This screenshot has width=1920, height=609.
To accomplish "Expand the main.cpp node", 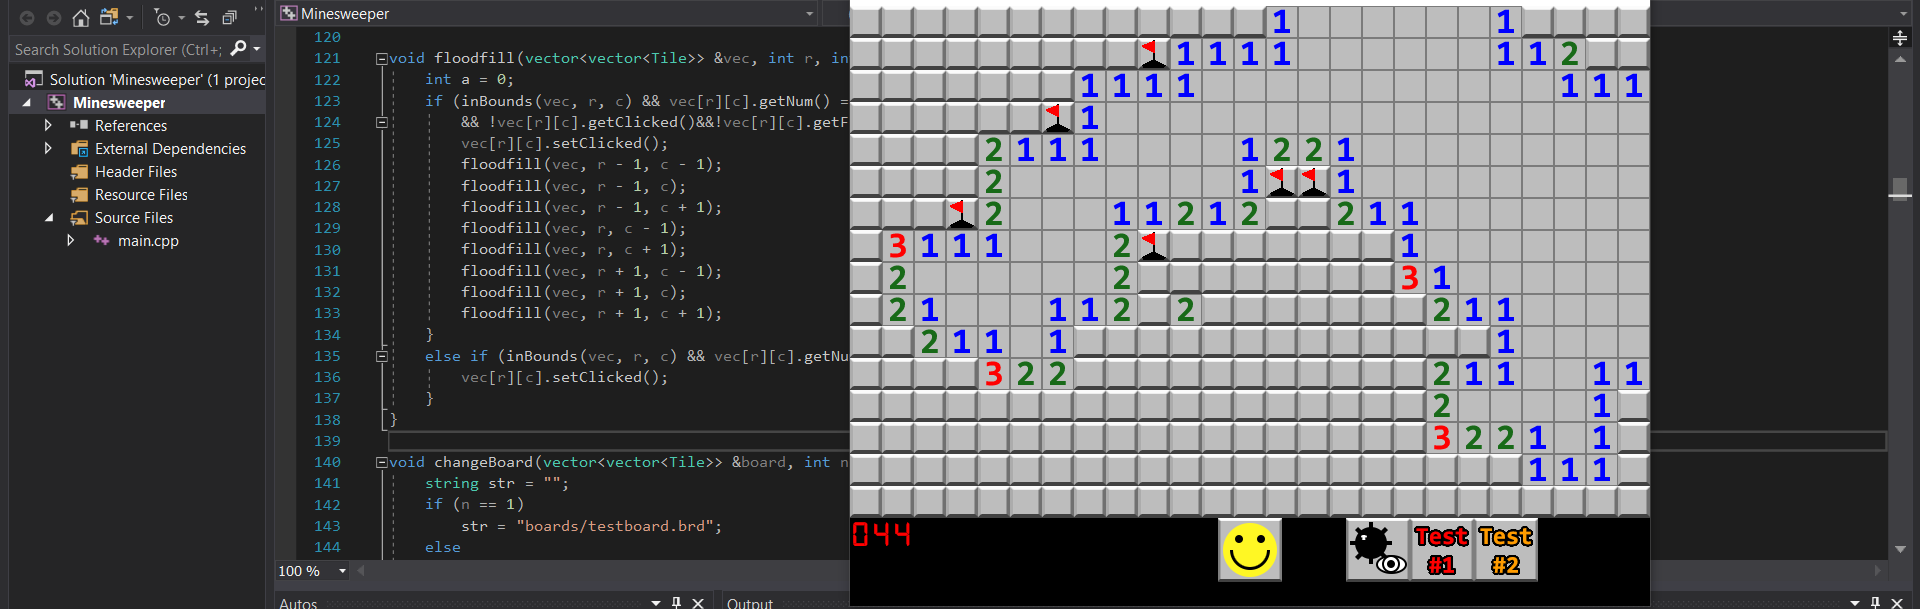I will coord(70,241).
